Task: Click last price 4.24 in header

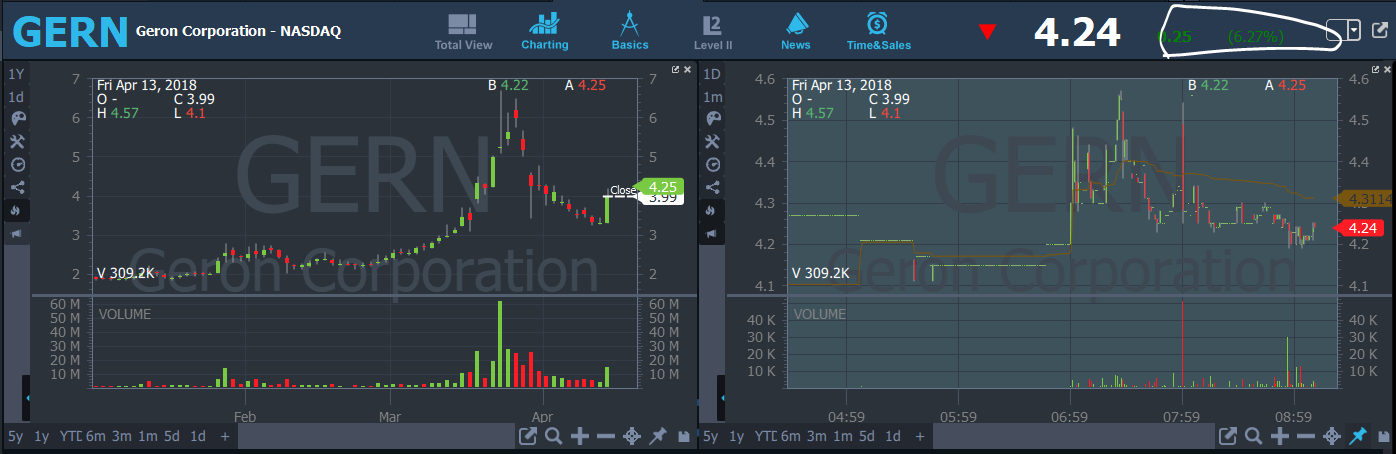Action: click(1076, 32)
